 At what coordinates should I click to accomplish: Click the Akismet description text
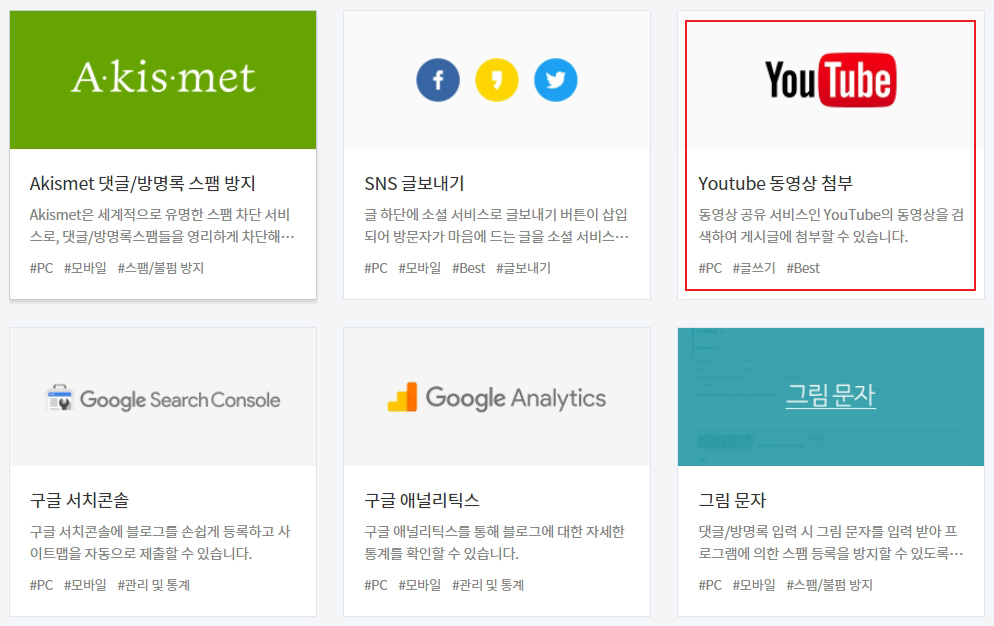162,226
